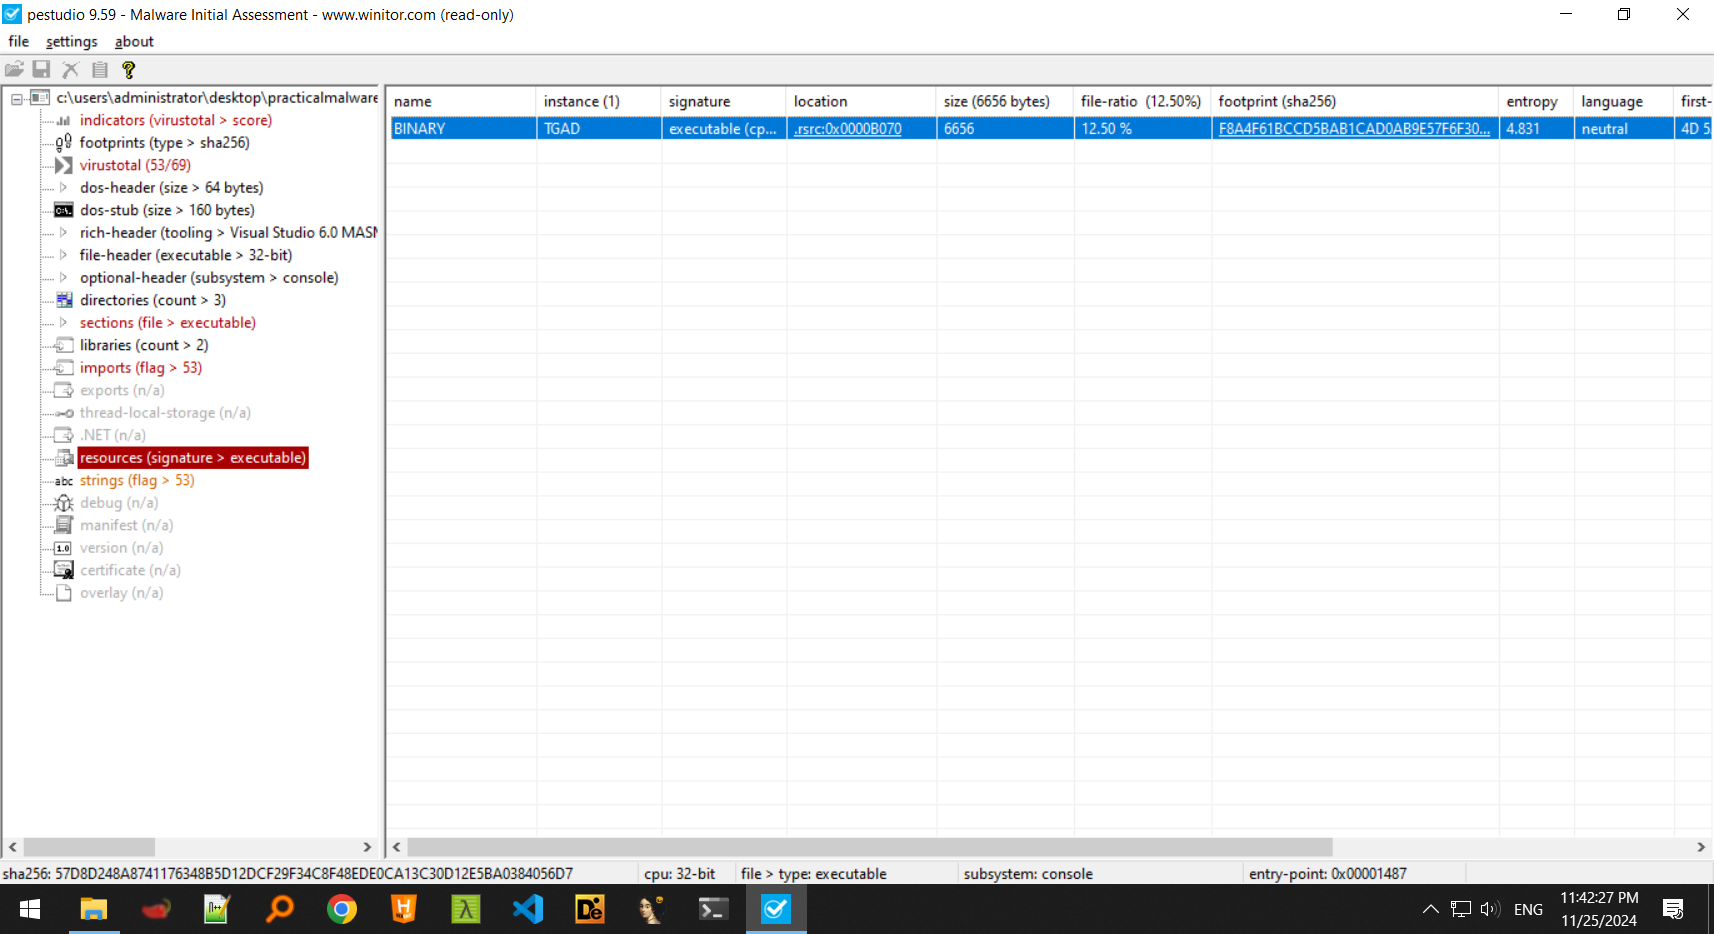Screen dimensions: 1714x934
Task: Click the save toolbar icon
Action: [41, 69]
